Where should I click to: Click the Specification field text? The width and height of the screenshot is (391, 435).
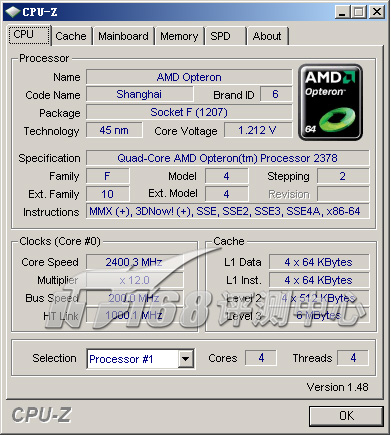pyautogui.click(x=228, y=158)
